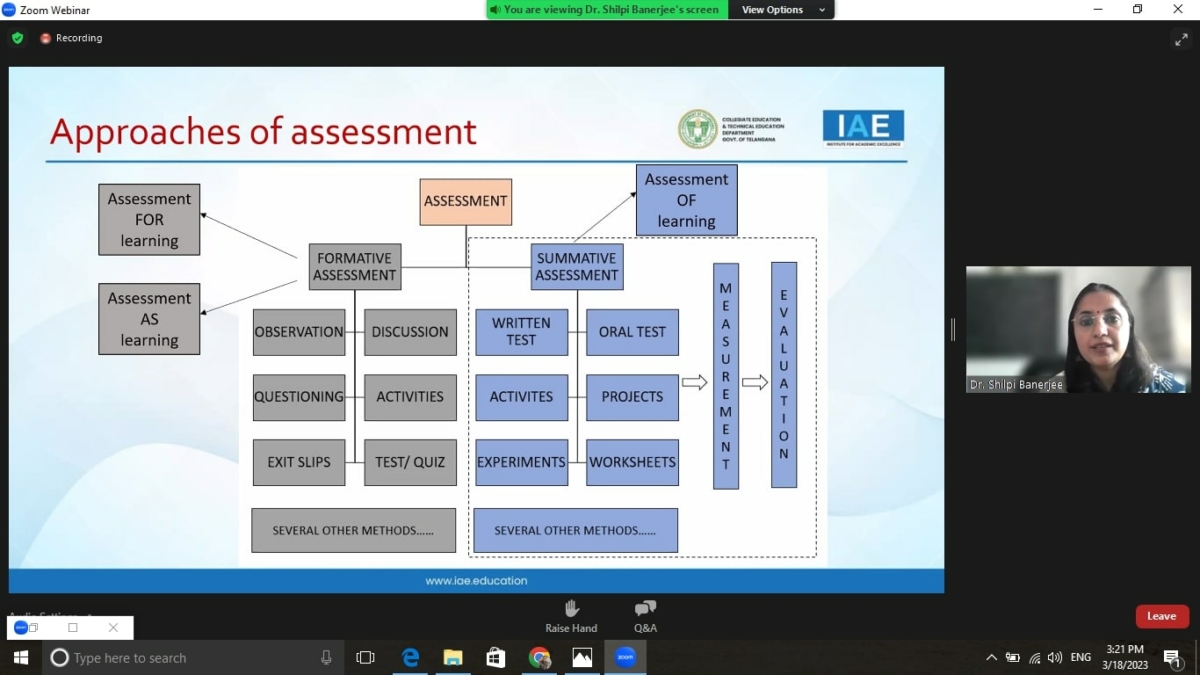1200x675 pixels.
Task: Enter full screen with the expand arrows icon
Action: pyautogui.click(x=1181, y=39)
